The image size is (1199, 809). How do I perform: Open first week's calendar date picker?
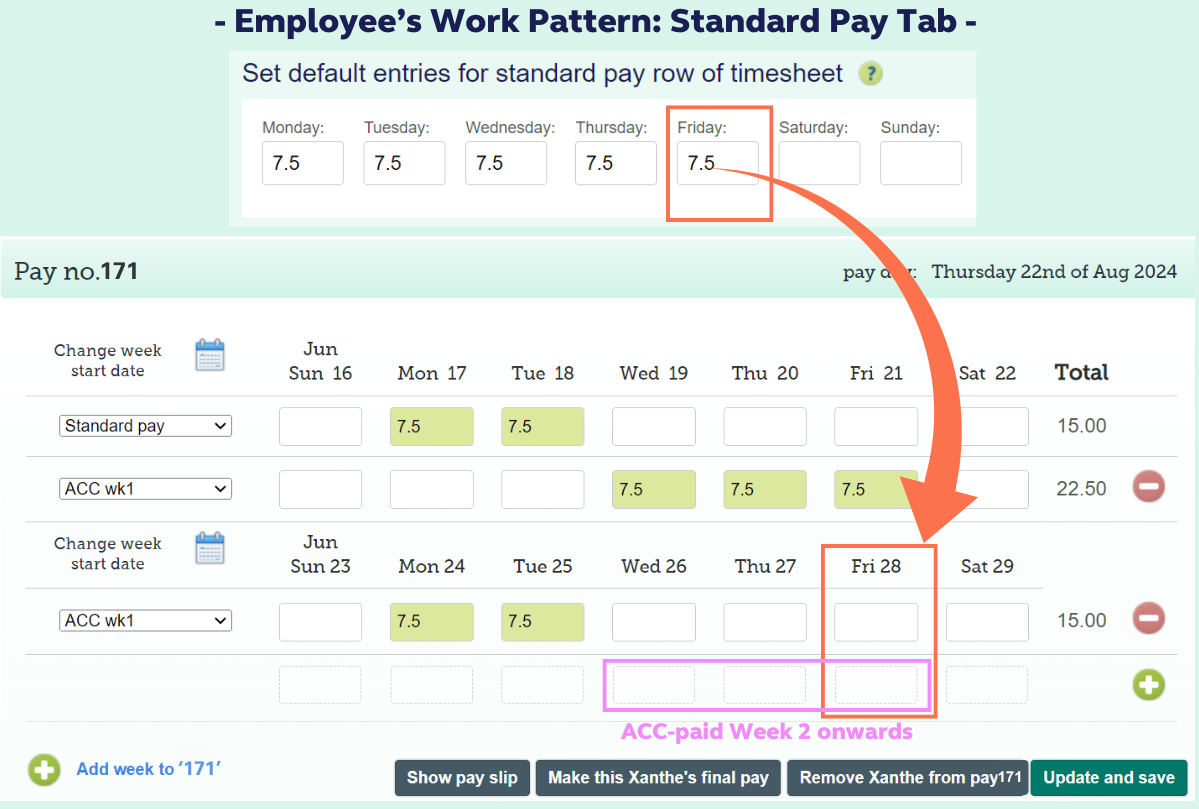210,356
